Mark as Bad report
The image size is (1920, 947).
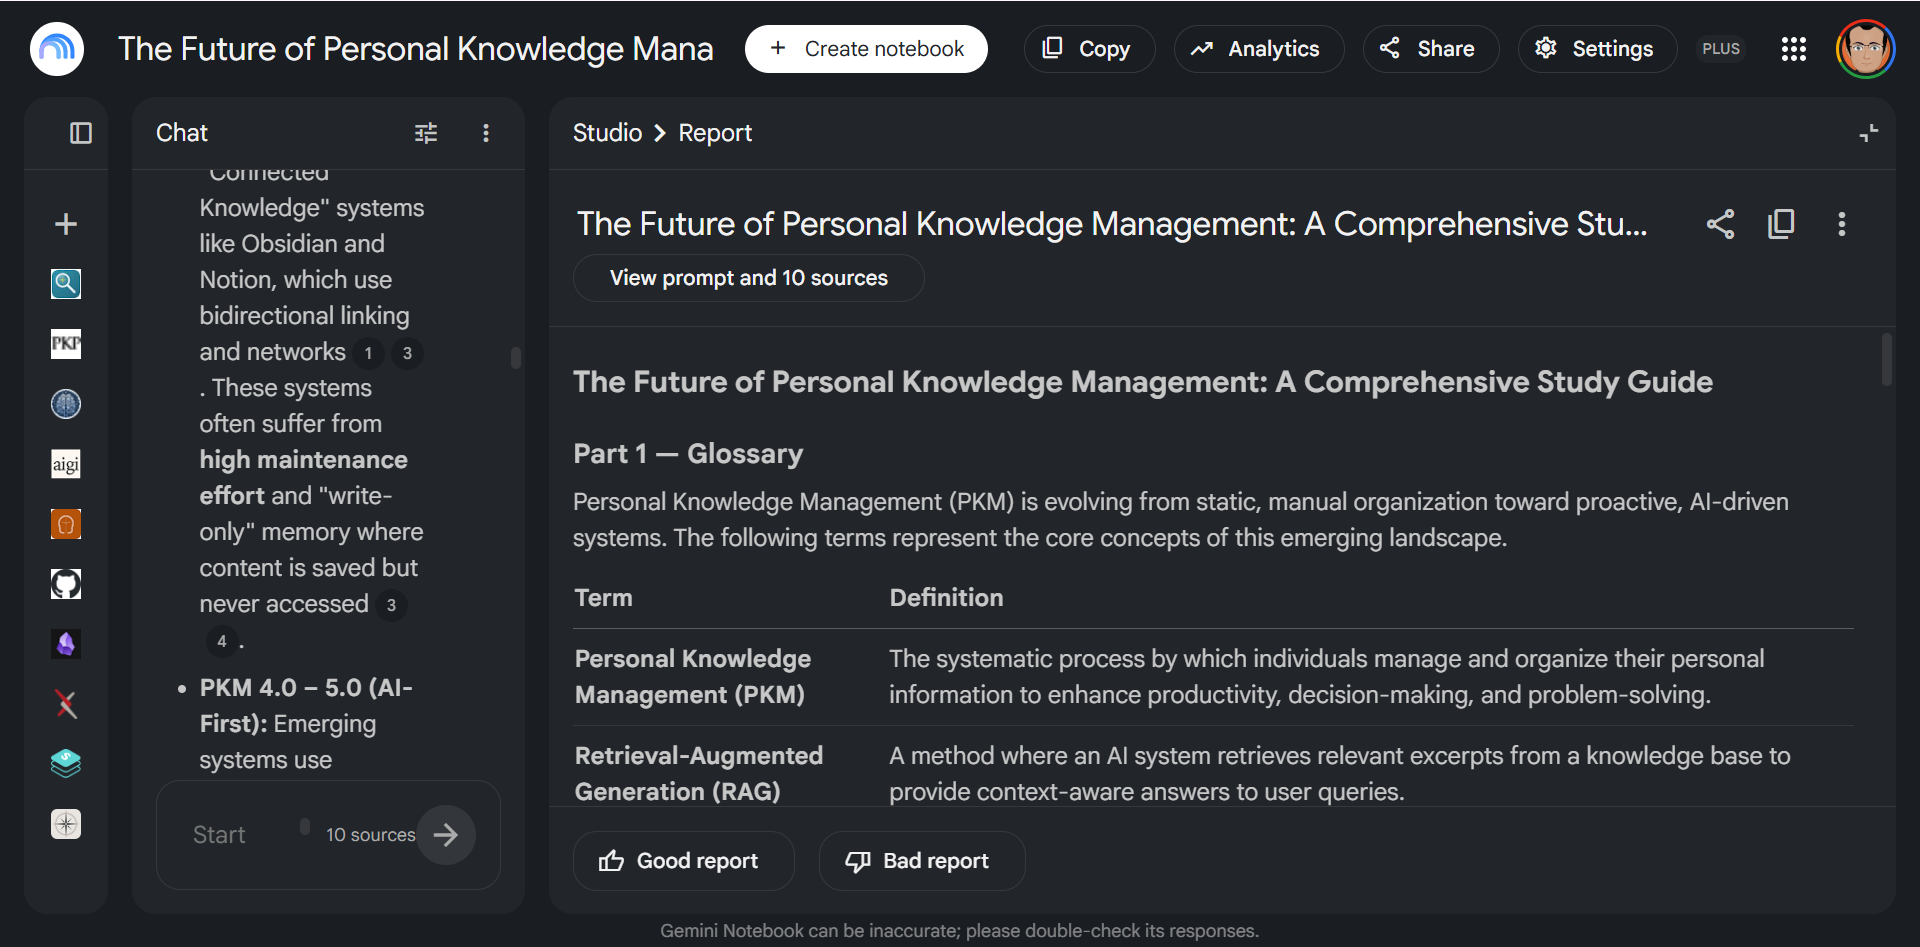click(922, 861)
